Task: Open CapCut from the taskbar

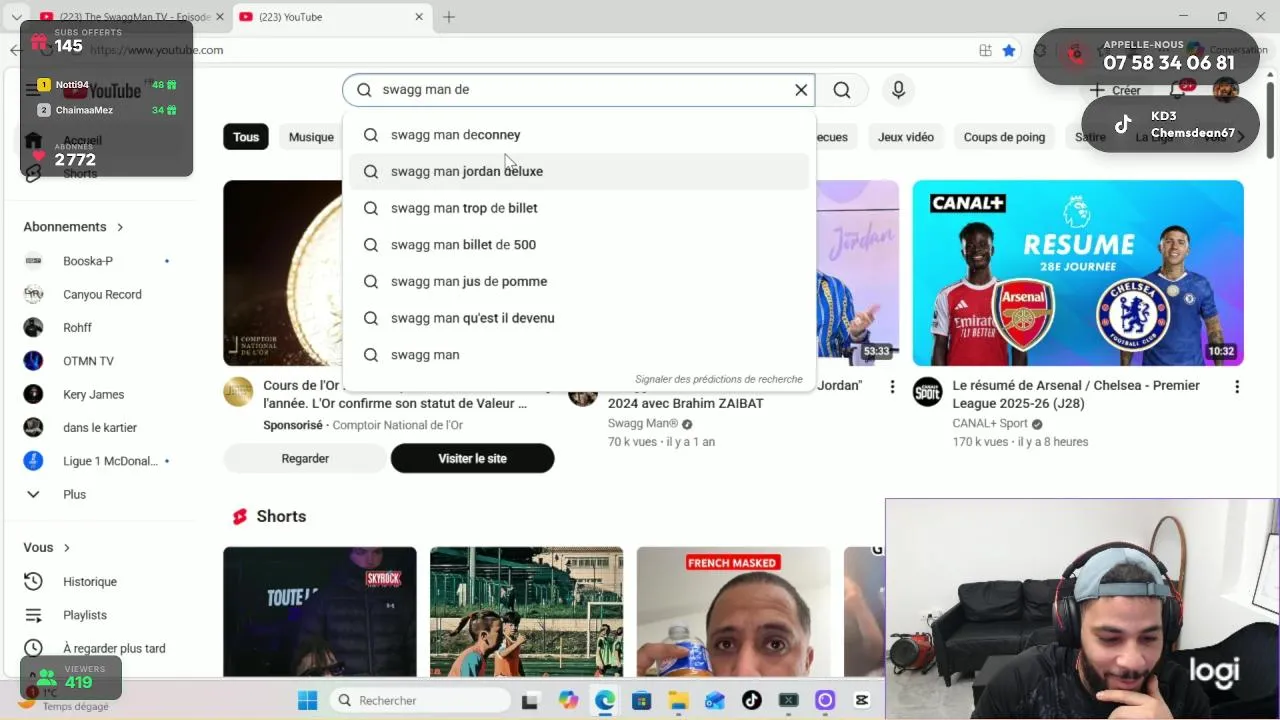Action: coord(862,700)
